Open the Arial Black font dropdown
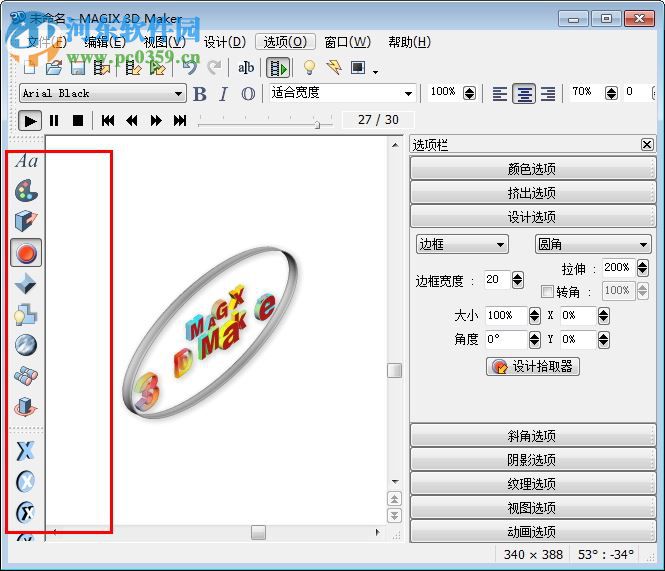665x571 pixels. click(x=102, y=93)
